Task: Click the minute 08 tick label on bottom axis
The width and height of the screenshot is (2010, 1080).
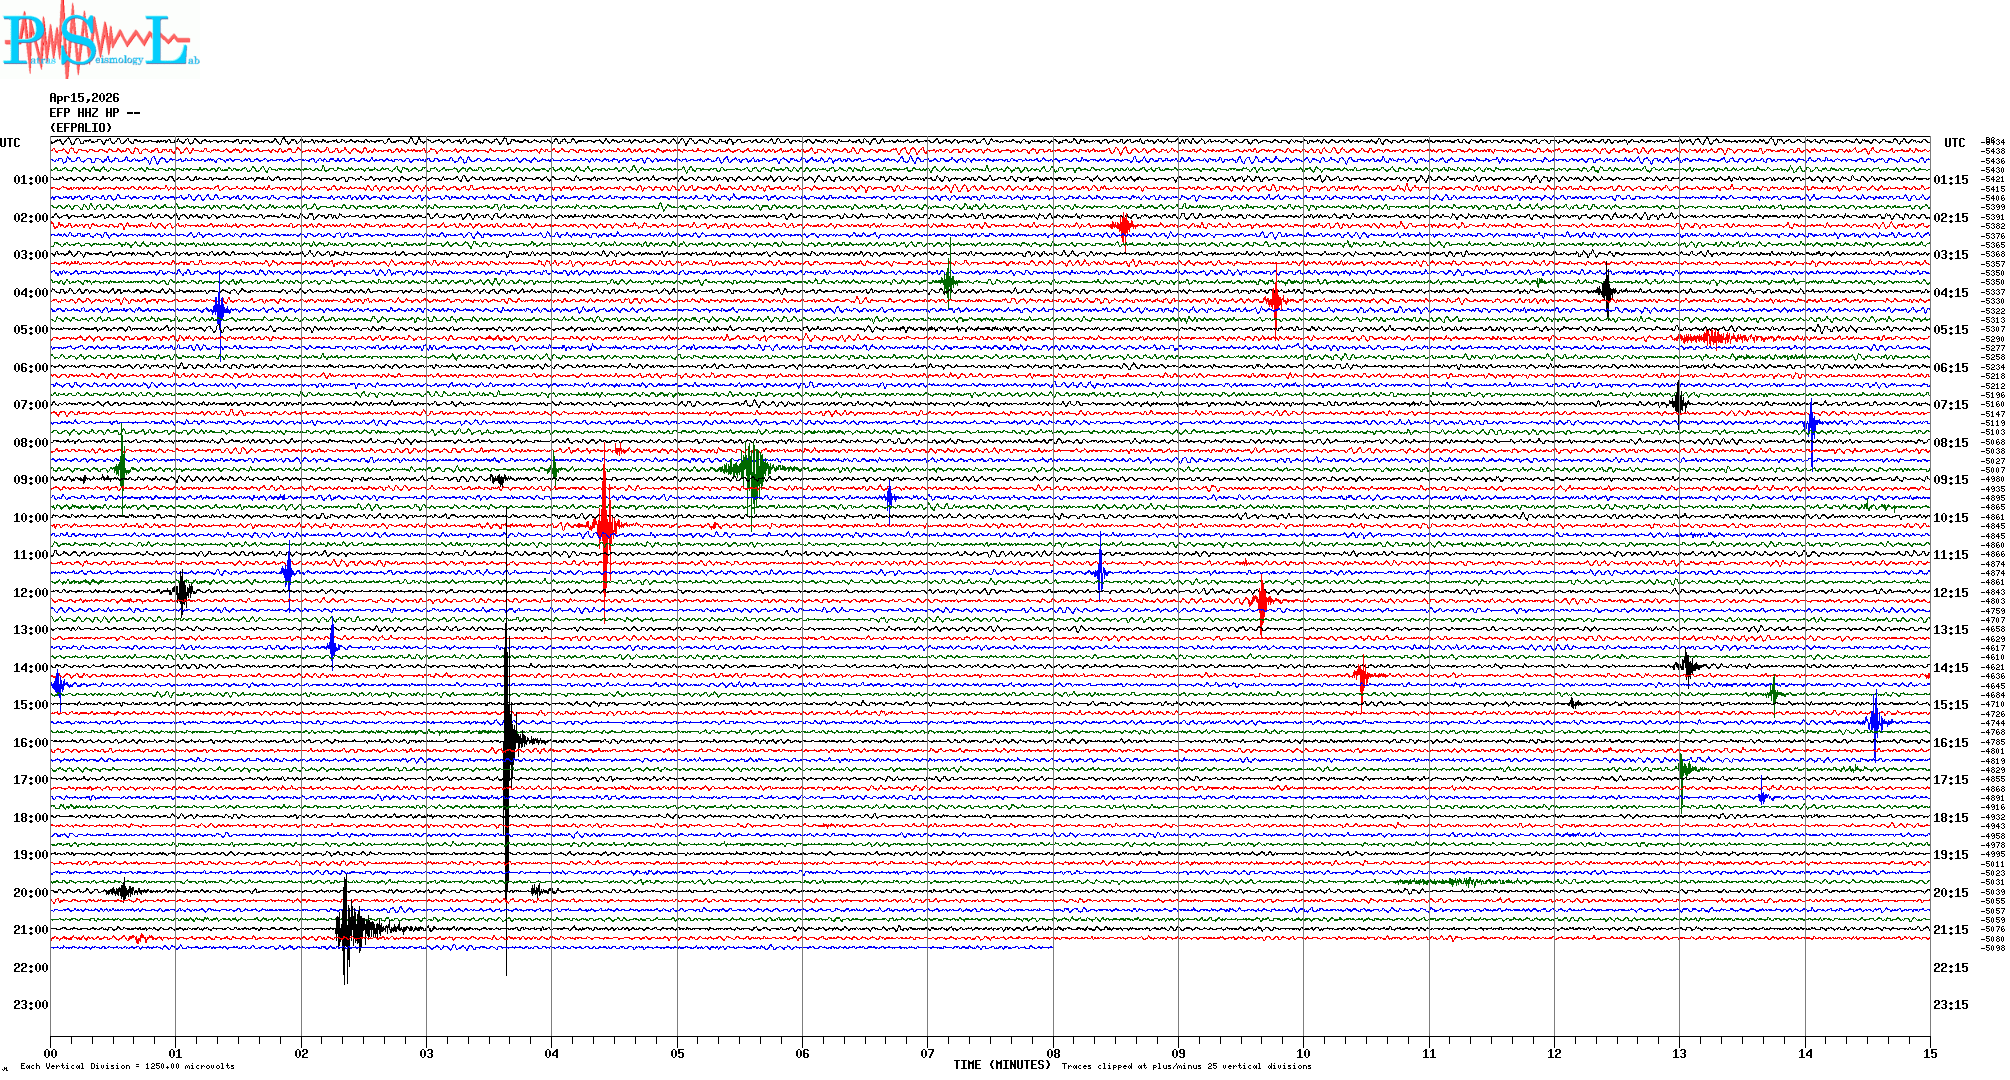Action: (x=1053, y=1054)
